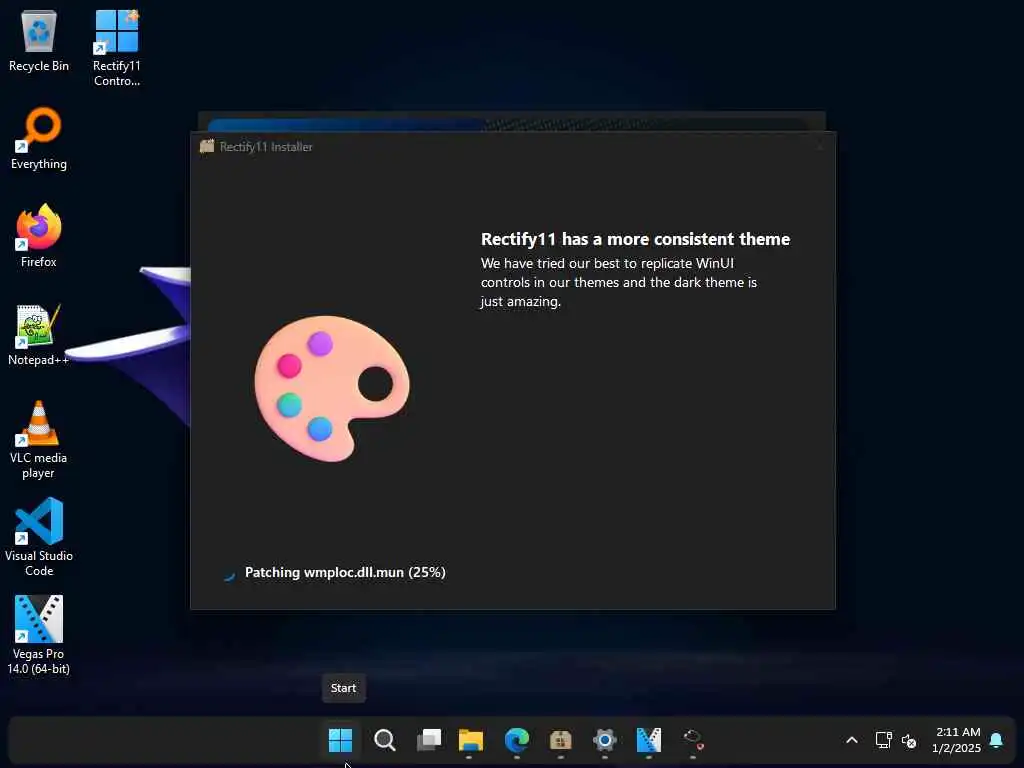Close the Rectify11 Installer window
Screen dimensions: 1024x768
coord(820,147)
